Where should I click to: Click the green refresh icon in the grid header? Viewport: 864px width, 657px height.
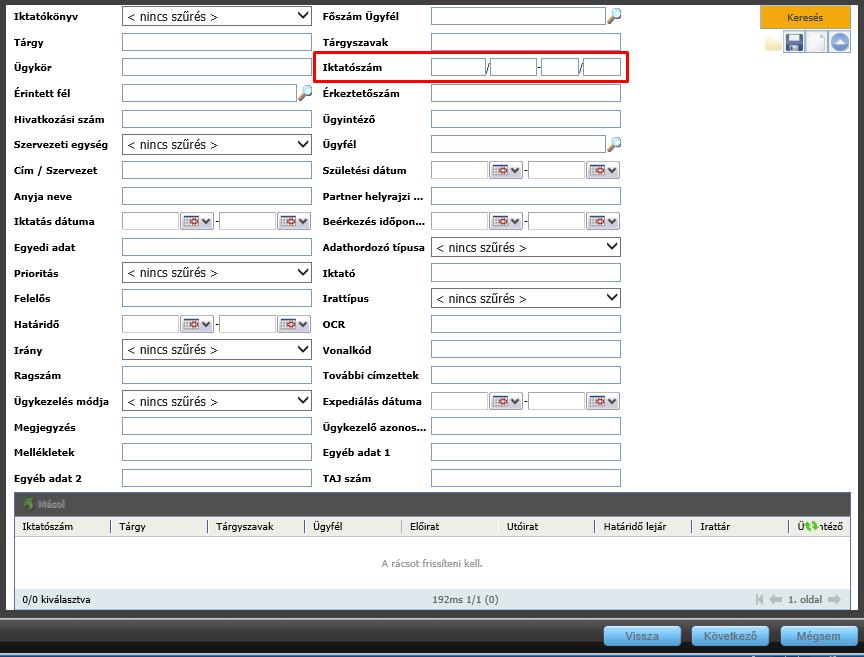pyautogui.click(x=812, y=526)
